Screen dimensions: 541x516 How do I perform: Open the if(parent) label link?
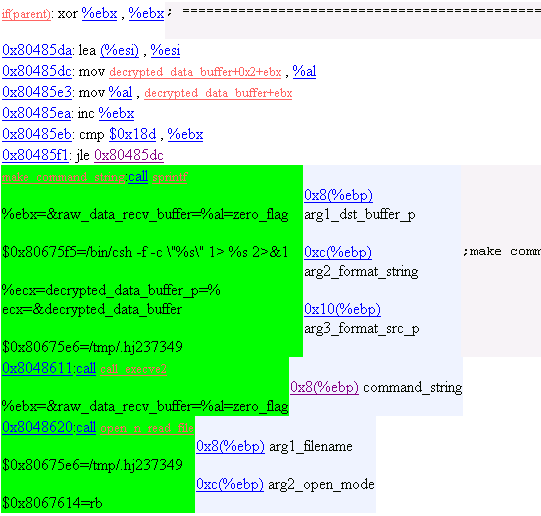[26, 14]
